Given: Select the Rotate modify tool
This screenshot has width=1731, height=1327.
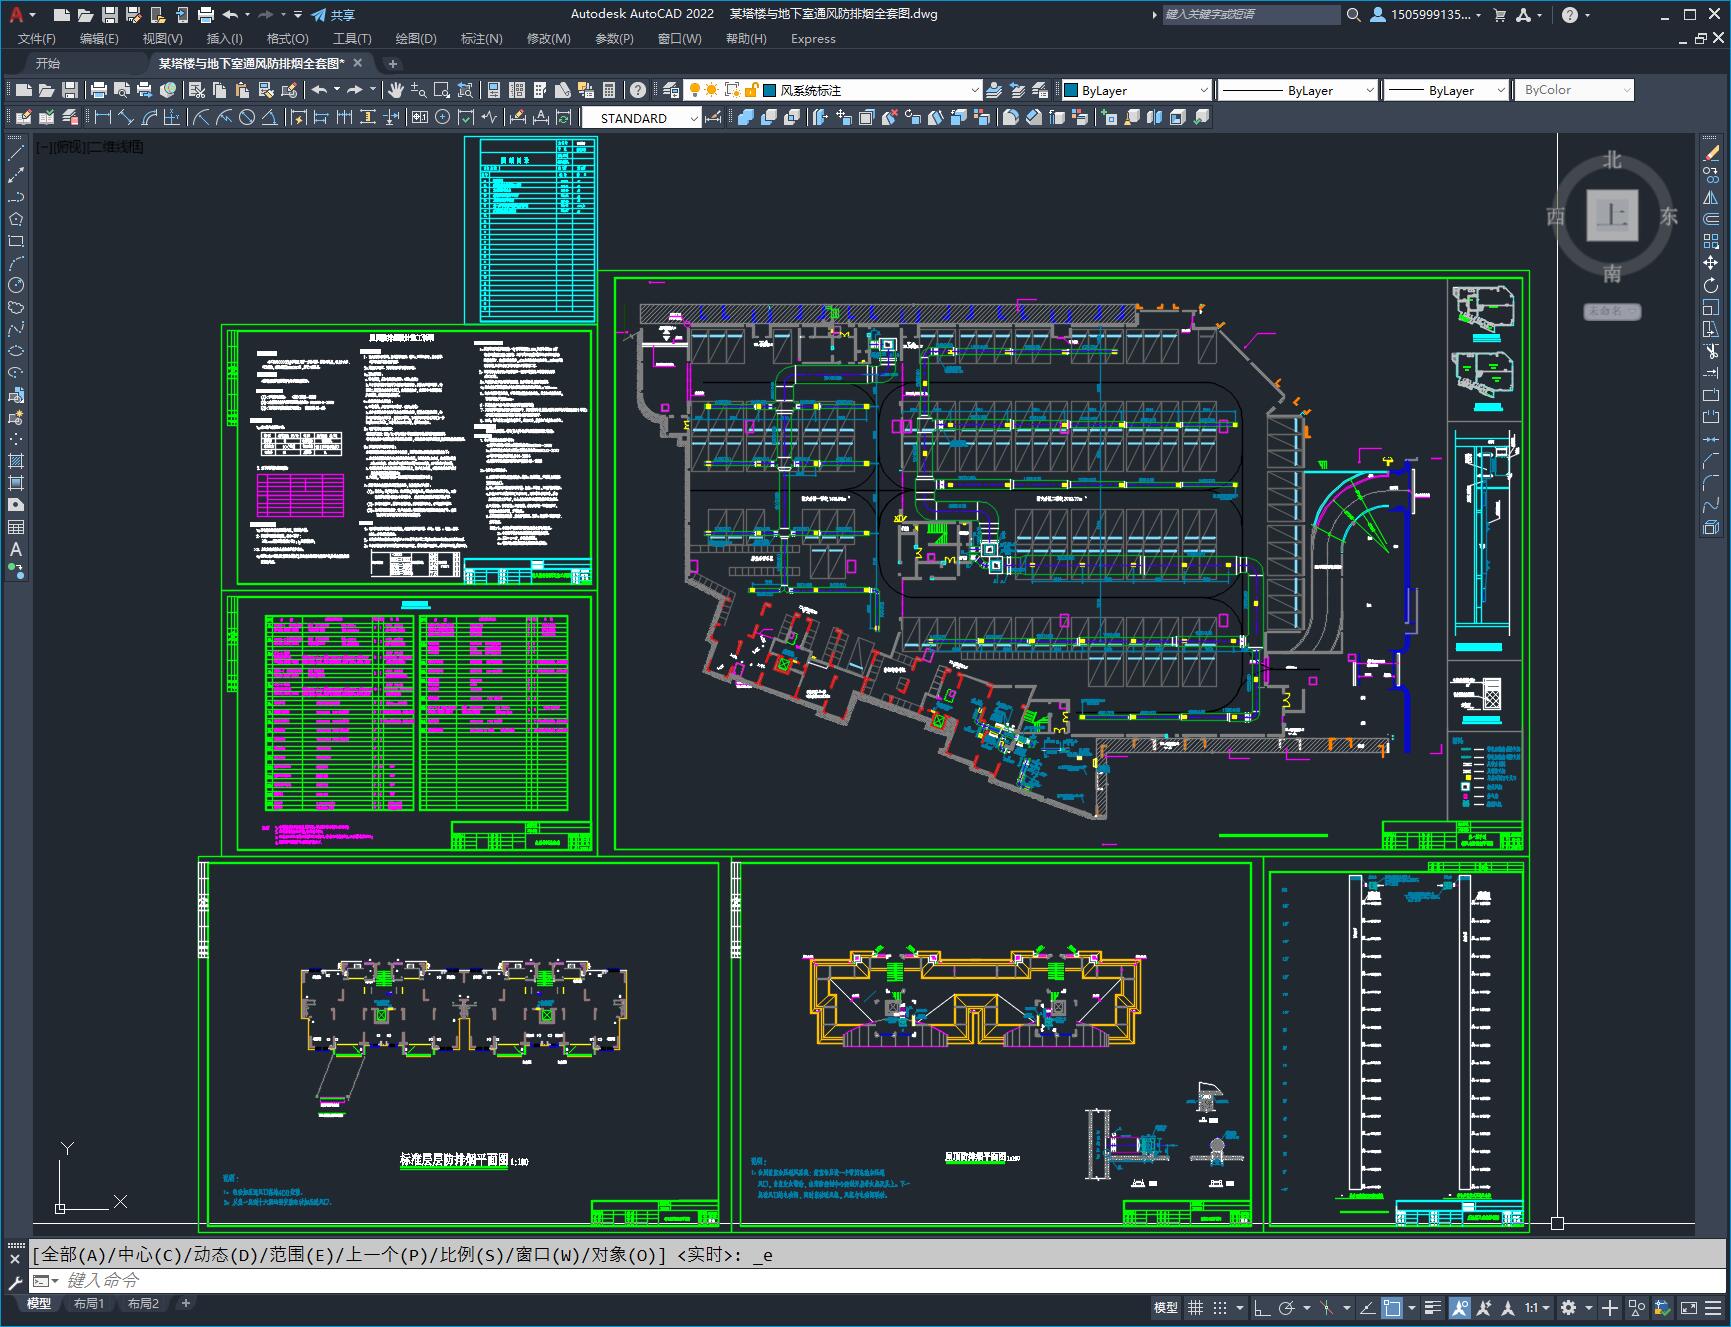Looking at the screenshot, I should click(1711, 285).
